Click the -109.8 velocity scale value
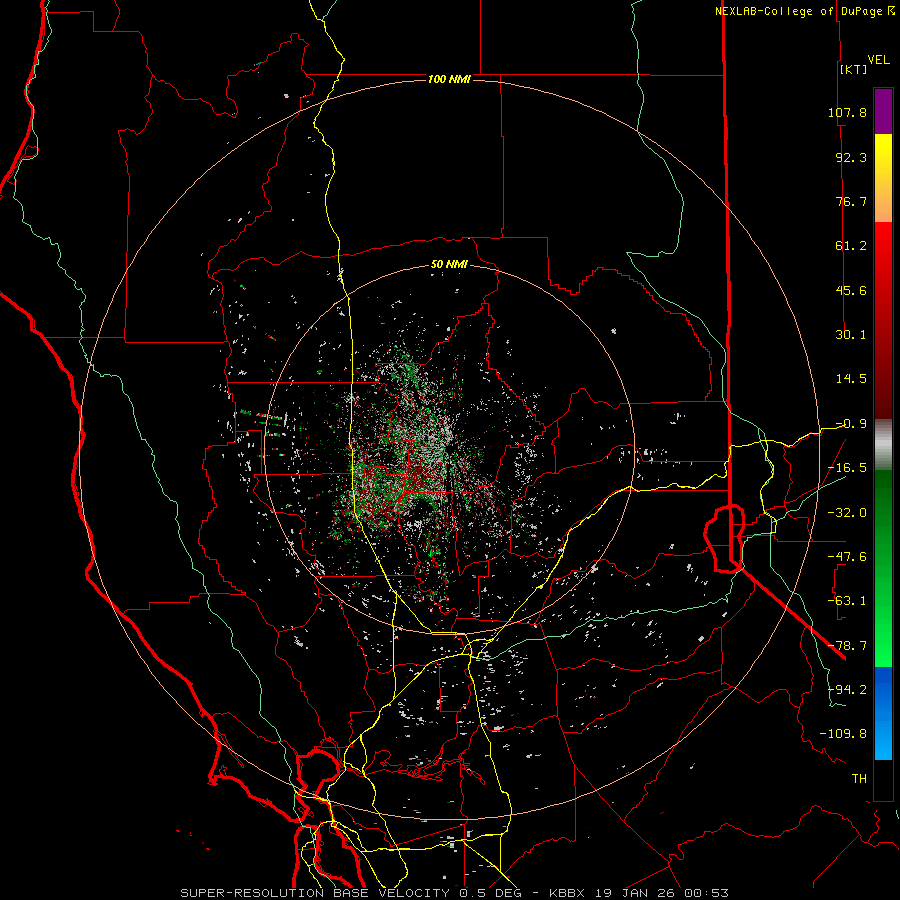 843,734
